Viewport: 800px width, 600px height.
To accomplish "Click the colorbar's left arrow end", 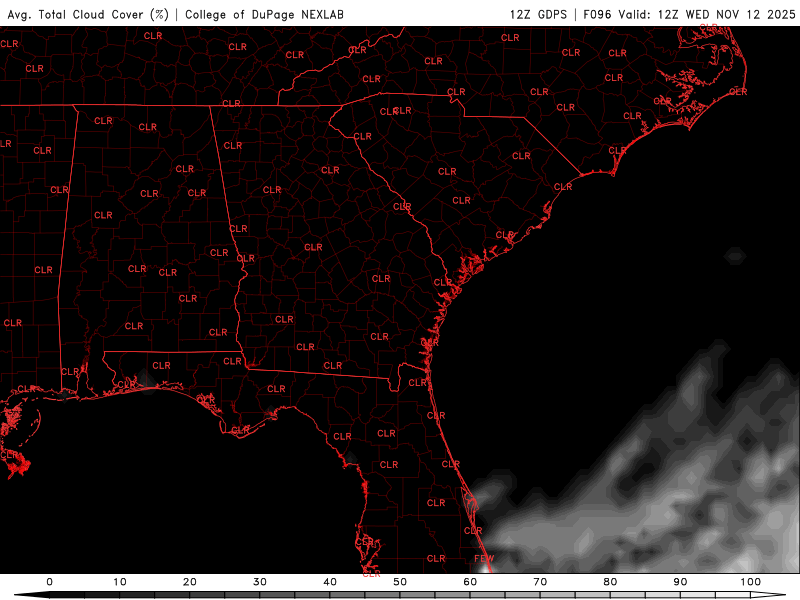I will [31, 595].
